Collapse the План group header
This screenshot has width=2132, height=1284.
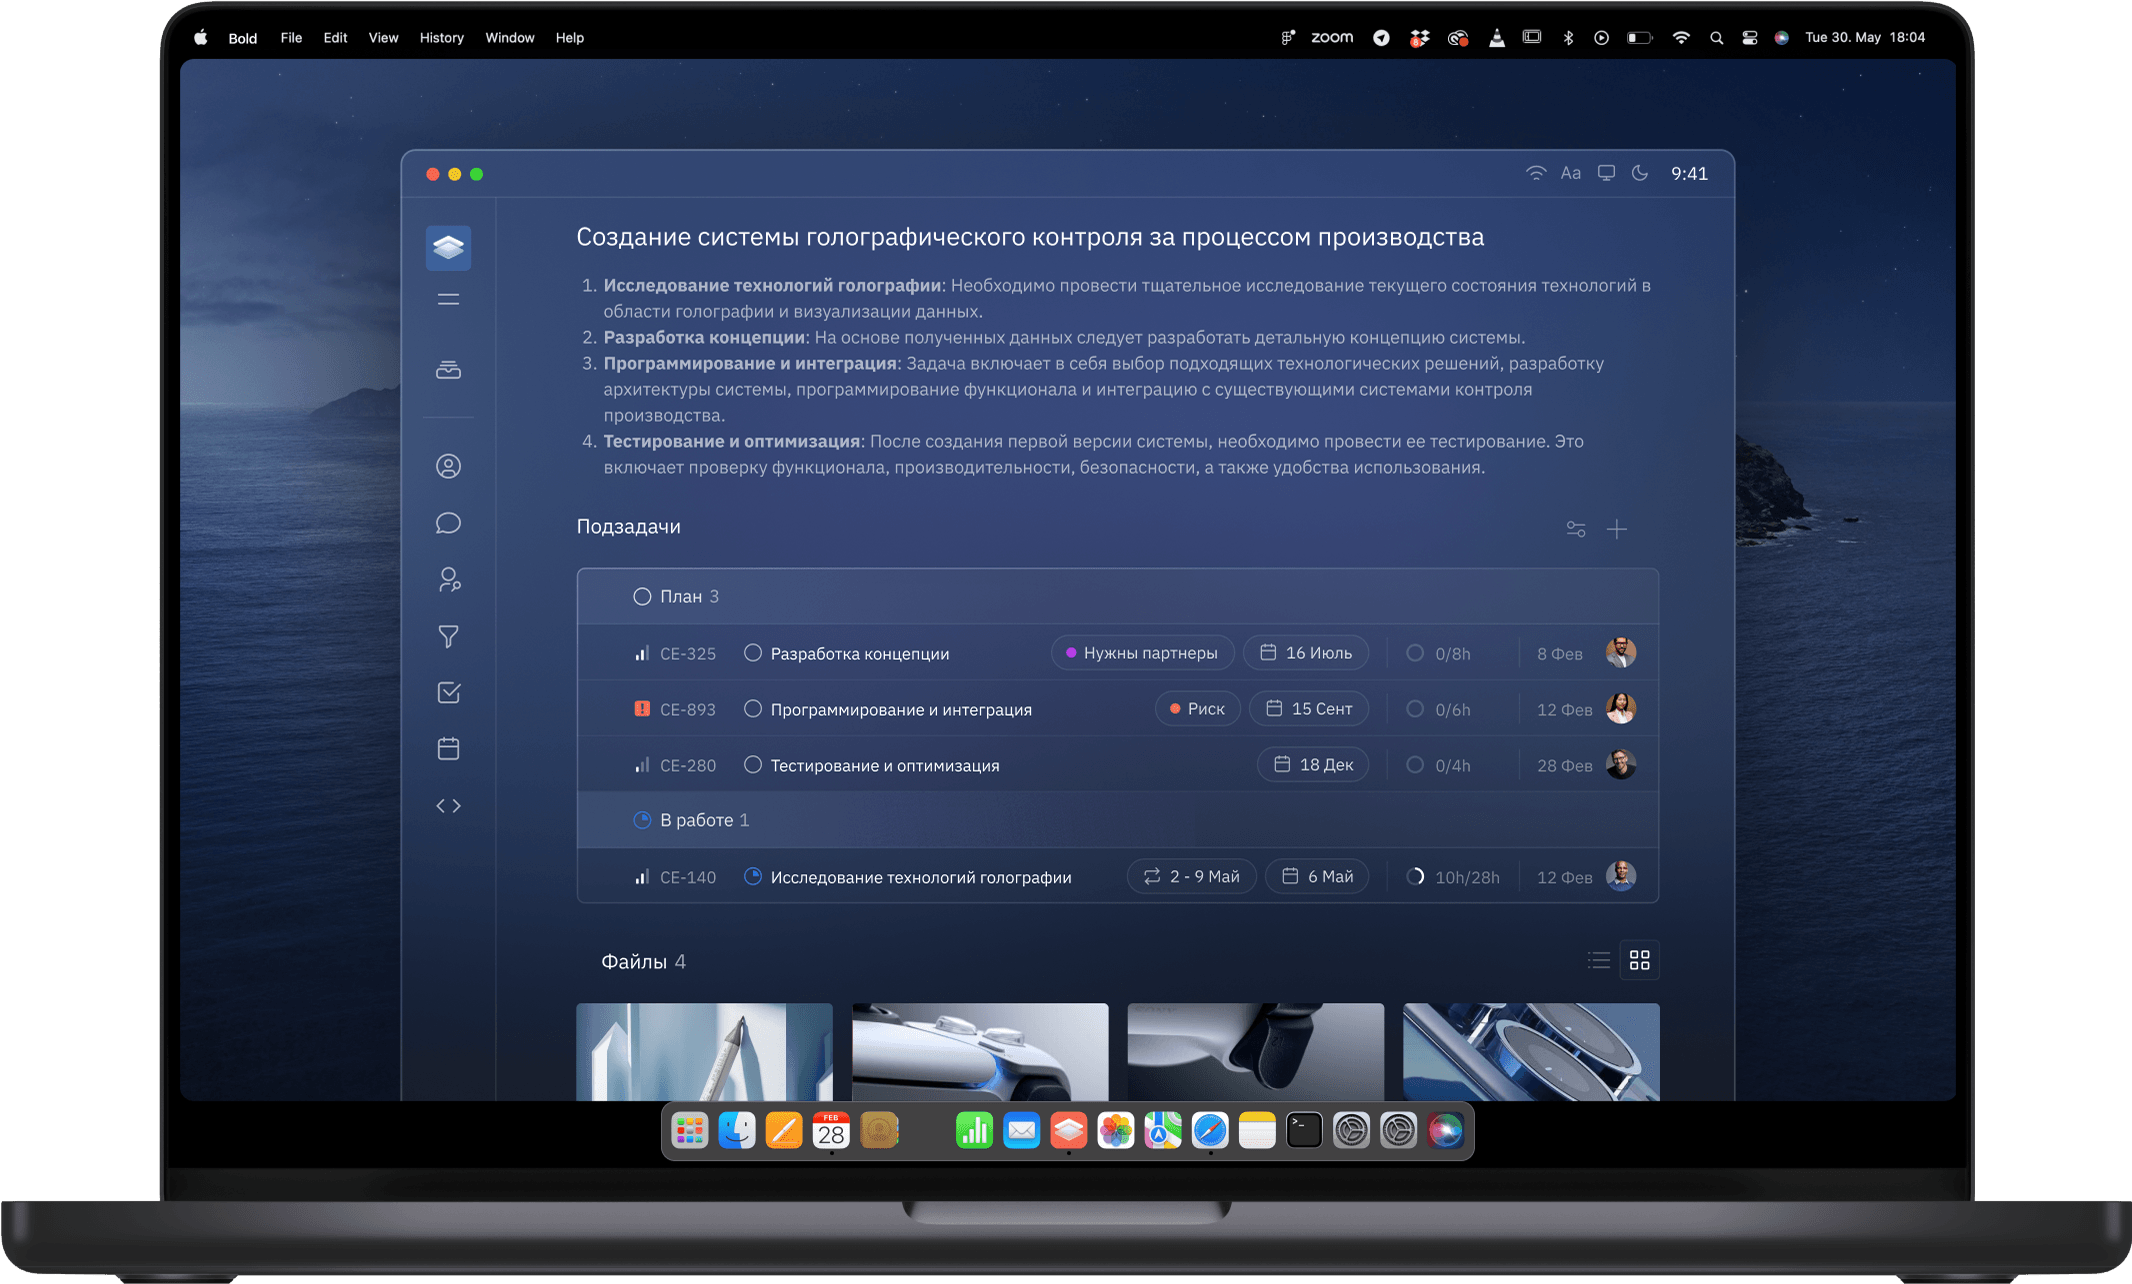[x=1118, y=597]
